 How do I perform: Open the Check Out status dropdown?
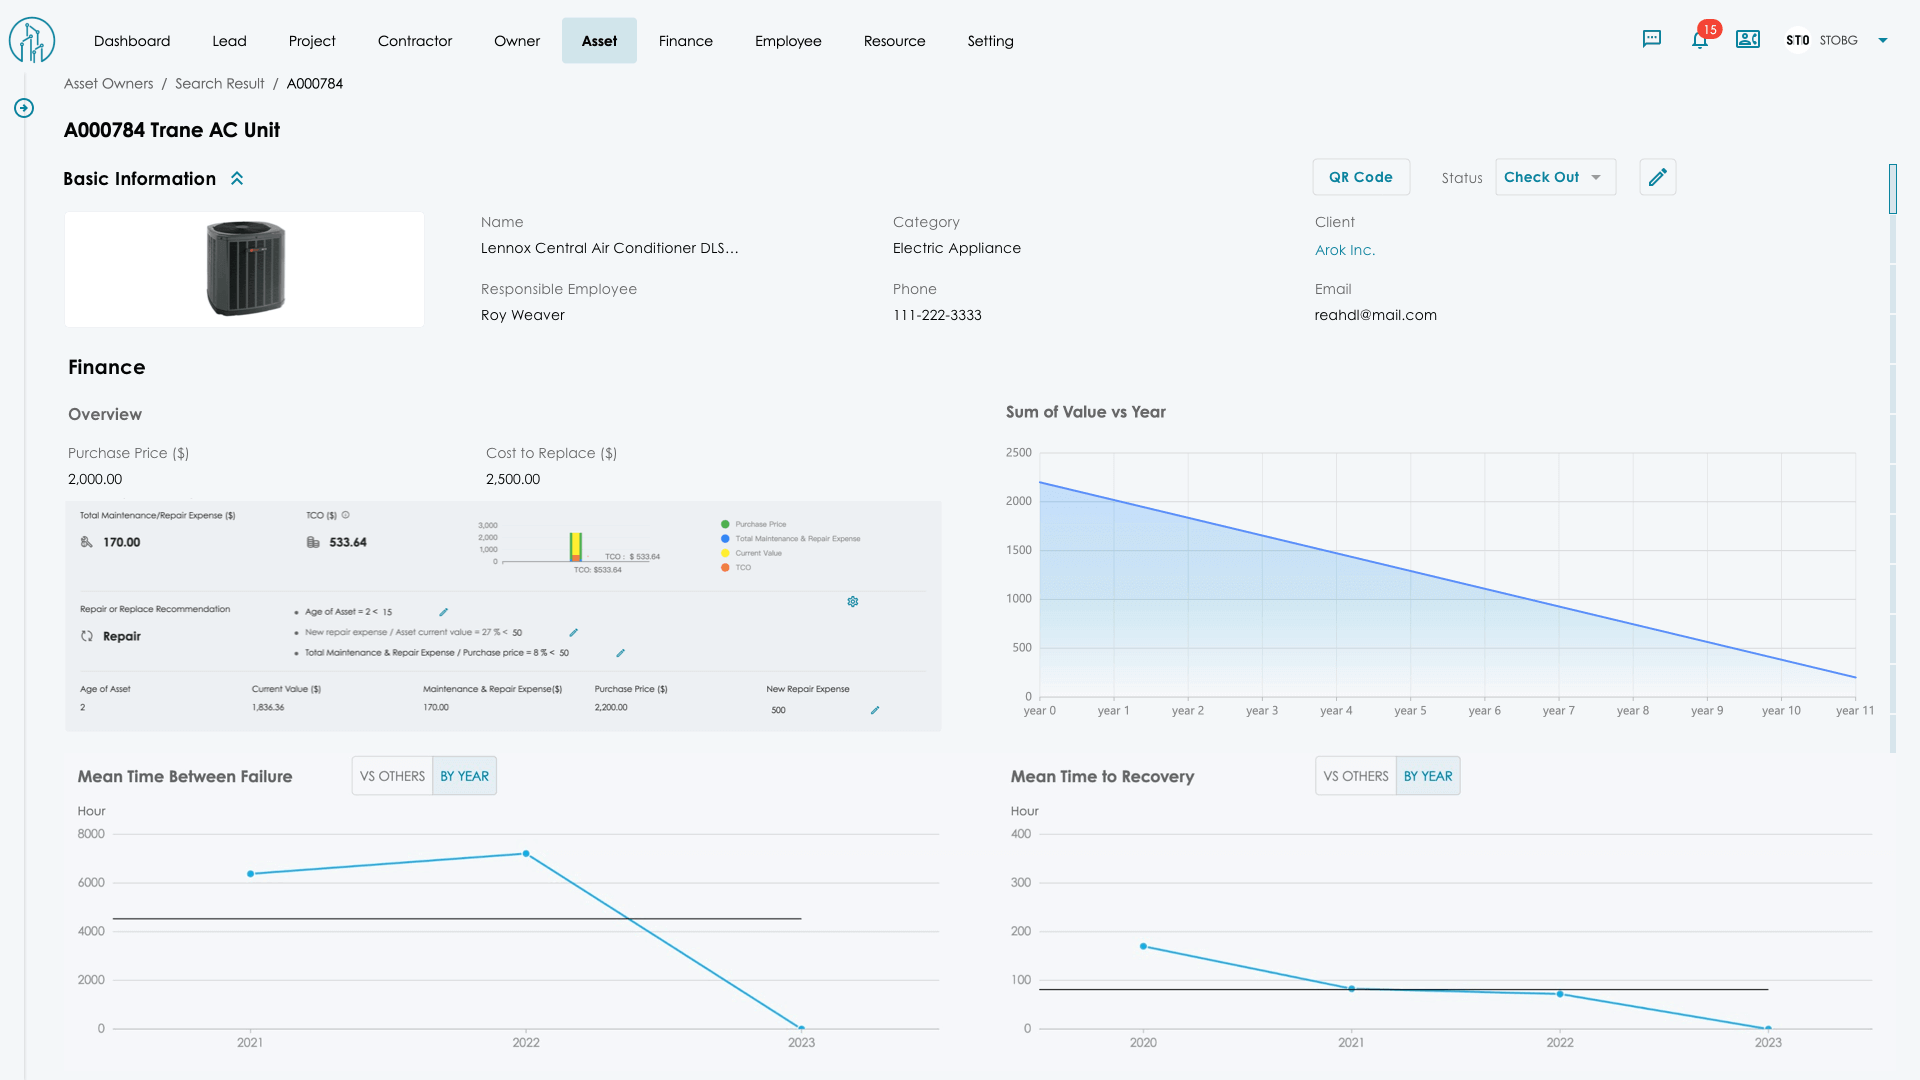point(1554,177)
